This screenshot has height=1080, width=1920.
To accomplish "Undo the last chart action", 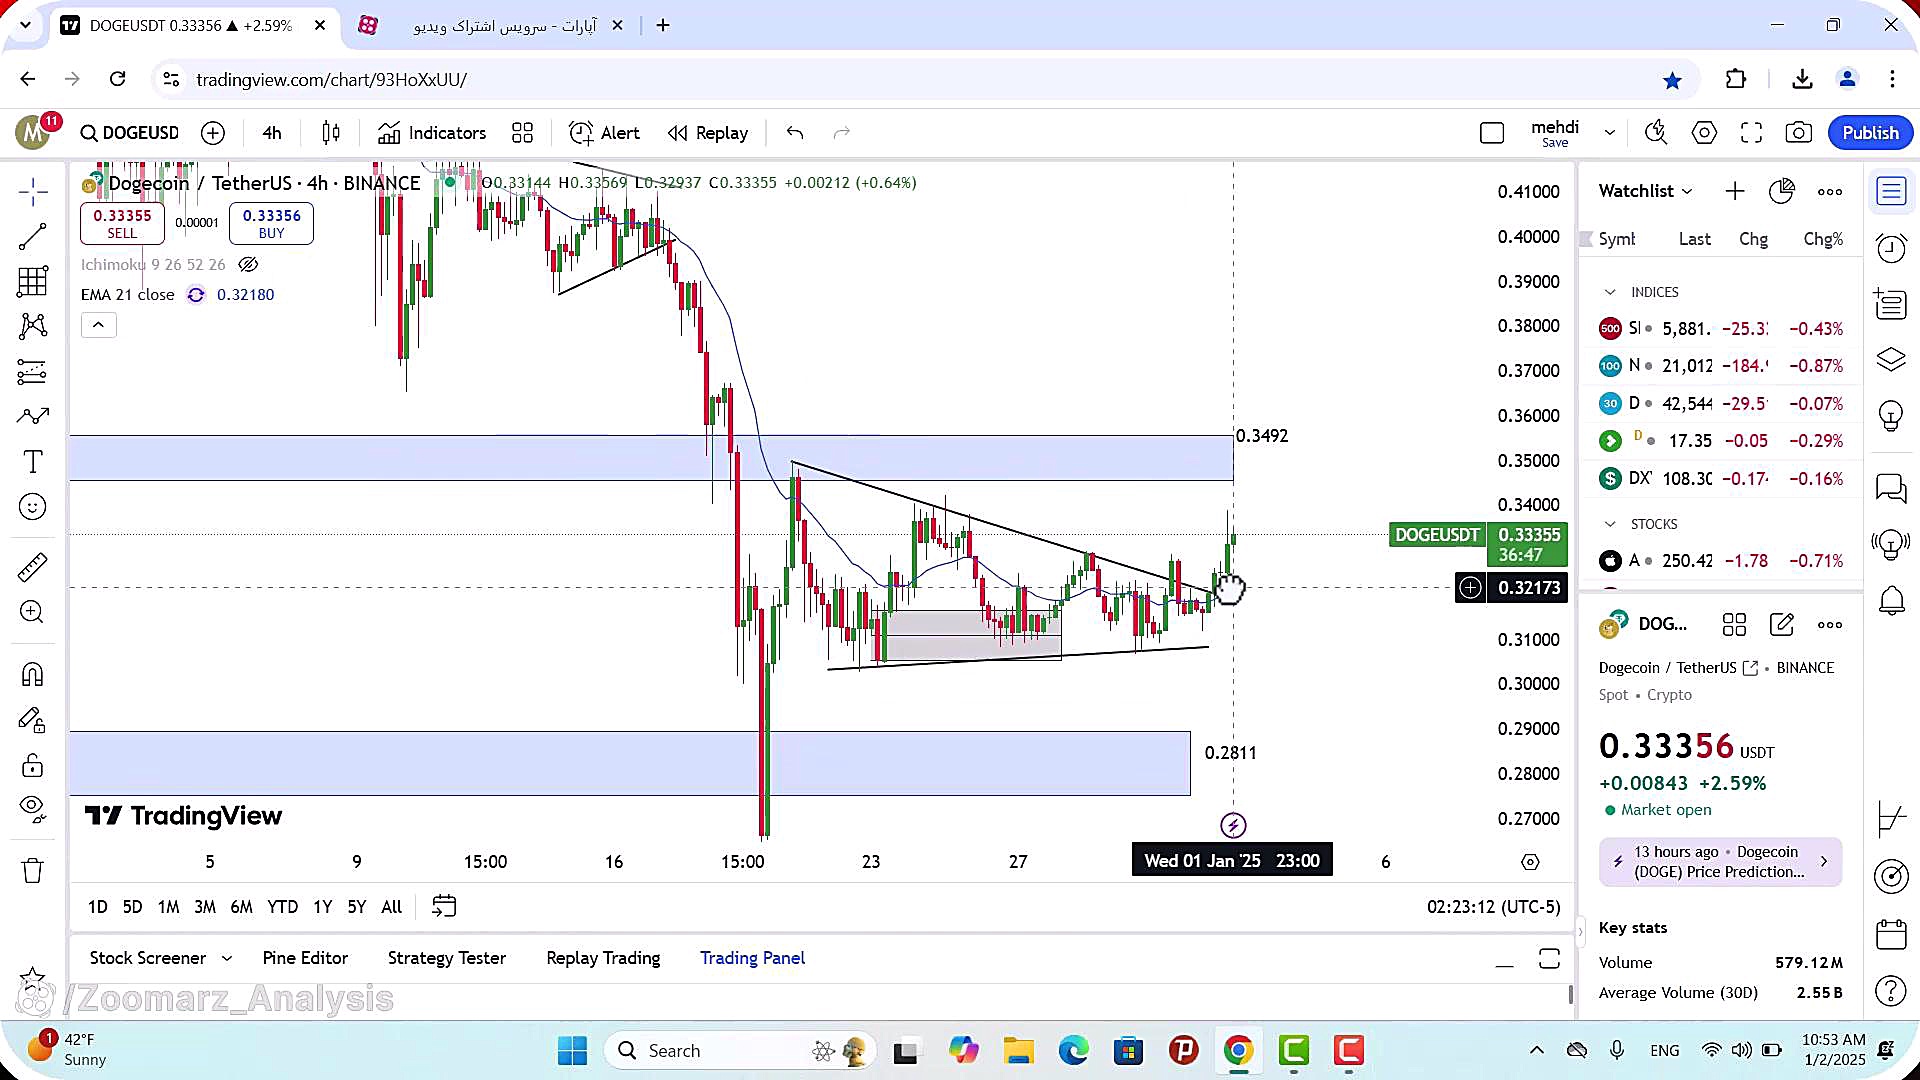I will (795, 133).
